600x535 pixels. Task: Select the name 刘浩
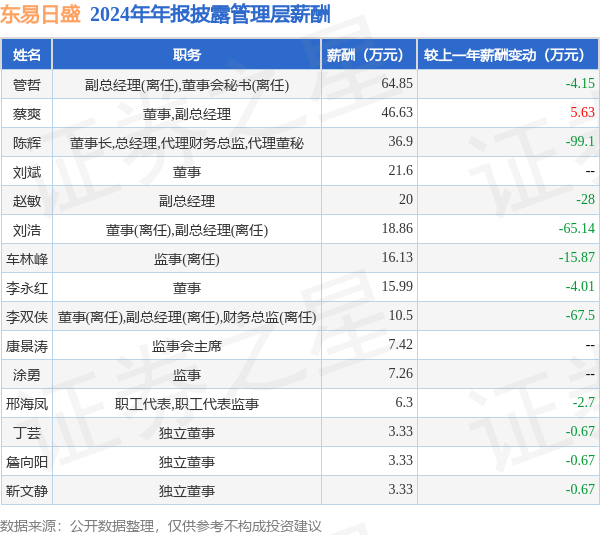click(27, 230)
